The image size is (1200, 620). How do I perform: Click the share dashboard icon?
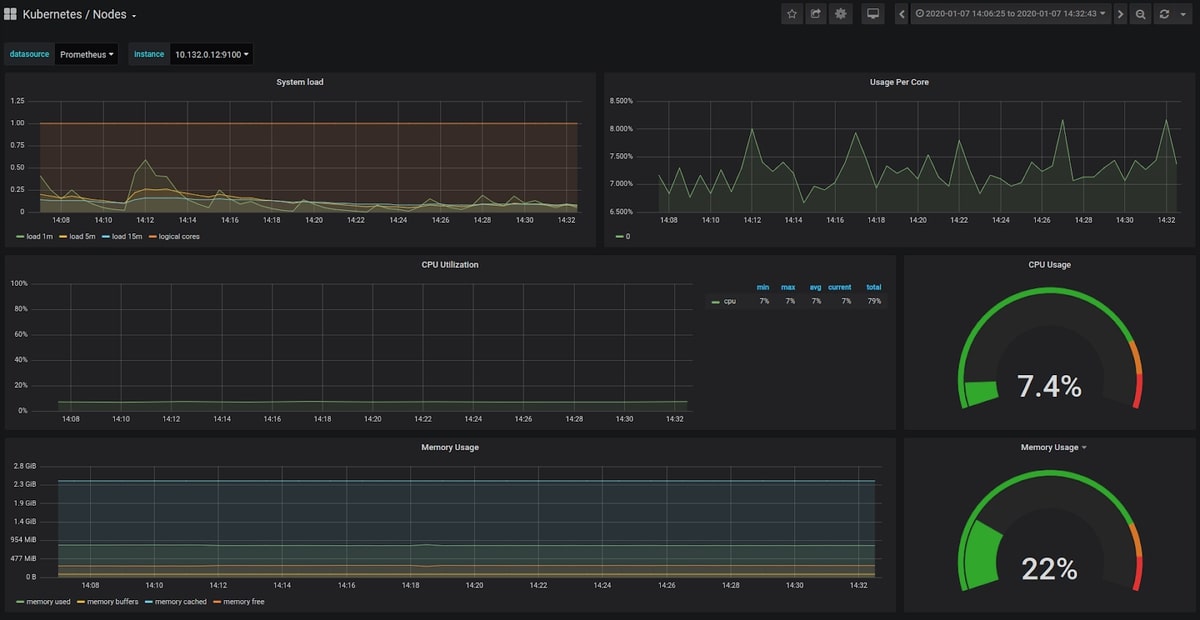click(816, 14)
